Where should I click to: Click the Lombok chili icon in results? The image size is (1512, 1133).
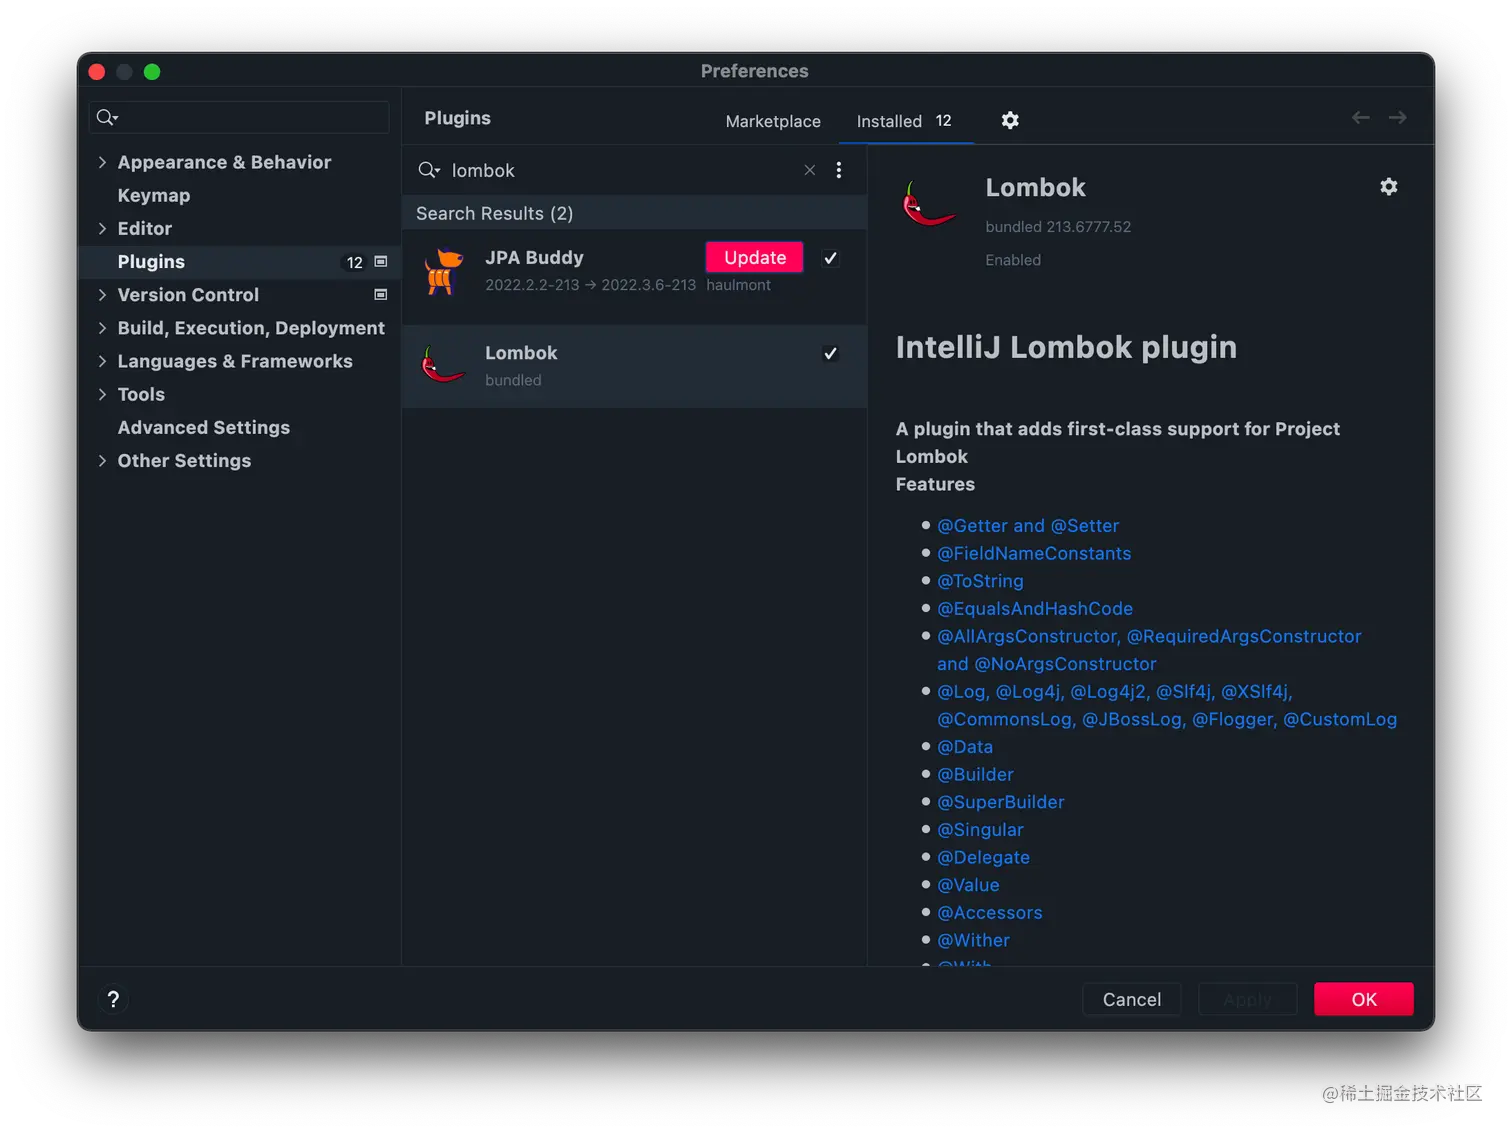443,365
